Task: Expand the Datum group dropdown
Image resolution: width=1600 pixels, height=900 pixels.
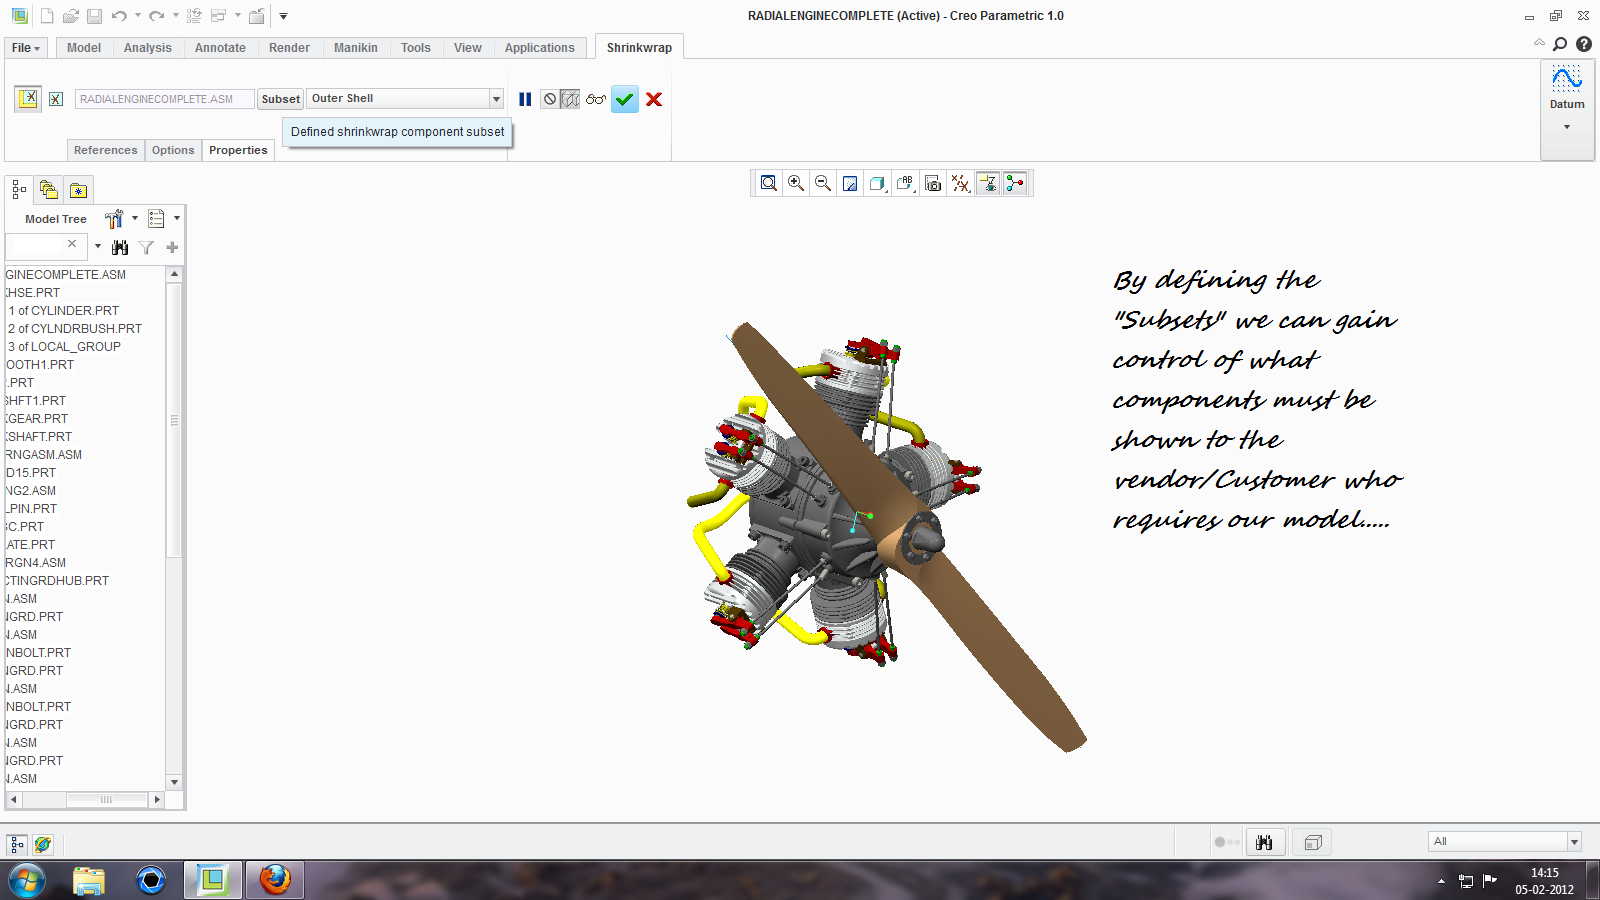Action: coord(1567,127)
